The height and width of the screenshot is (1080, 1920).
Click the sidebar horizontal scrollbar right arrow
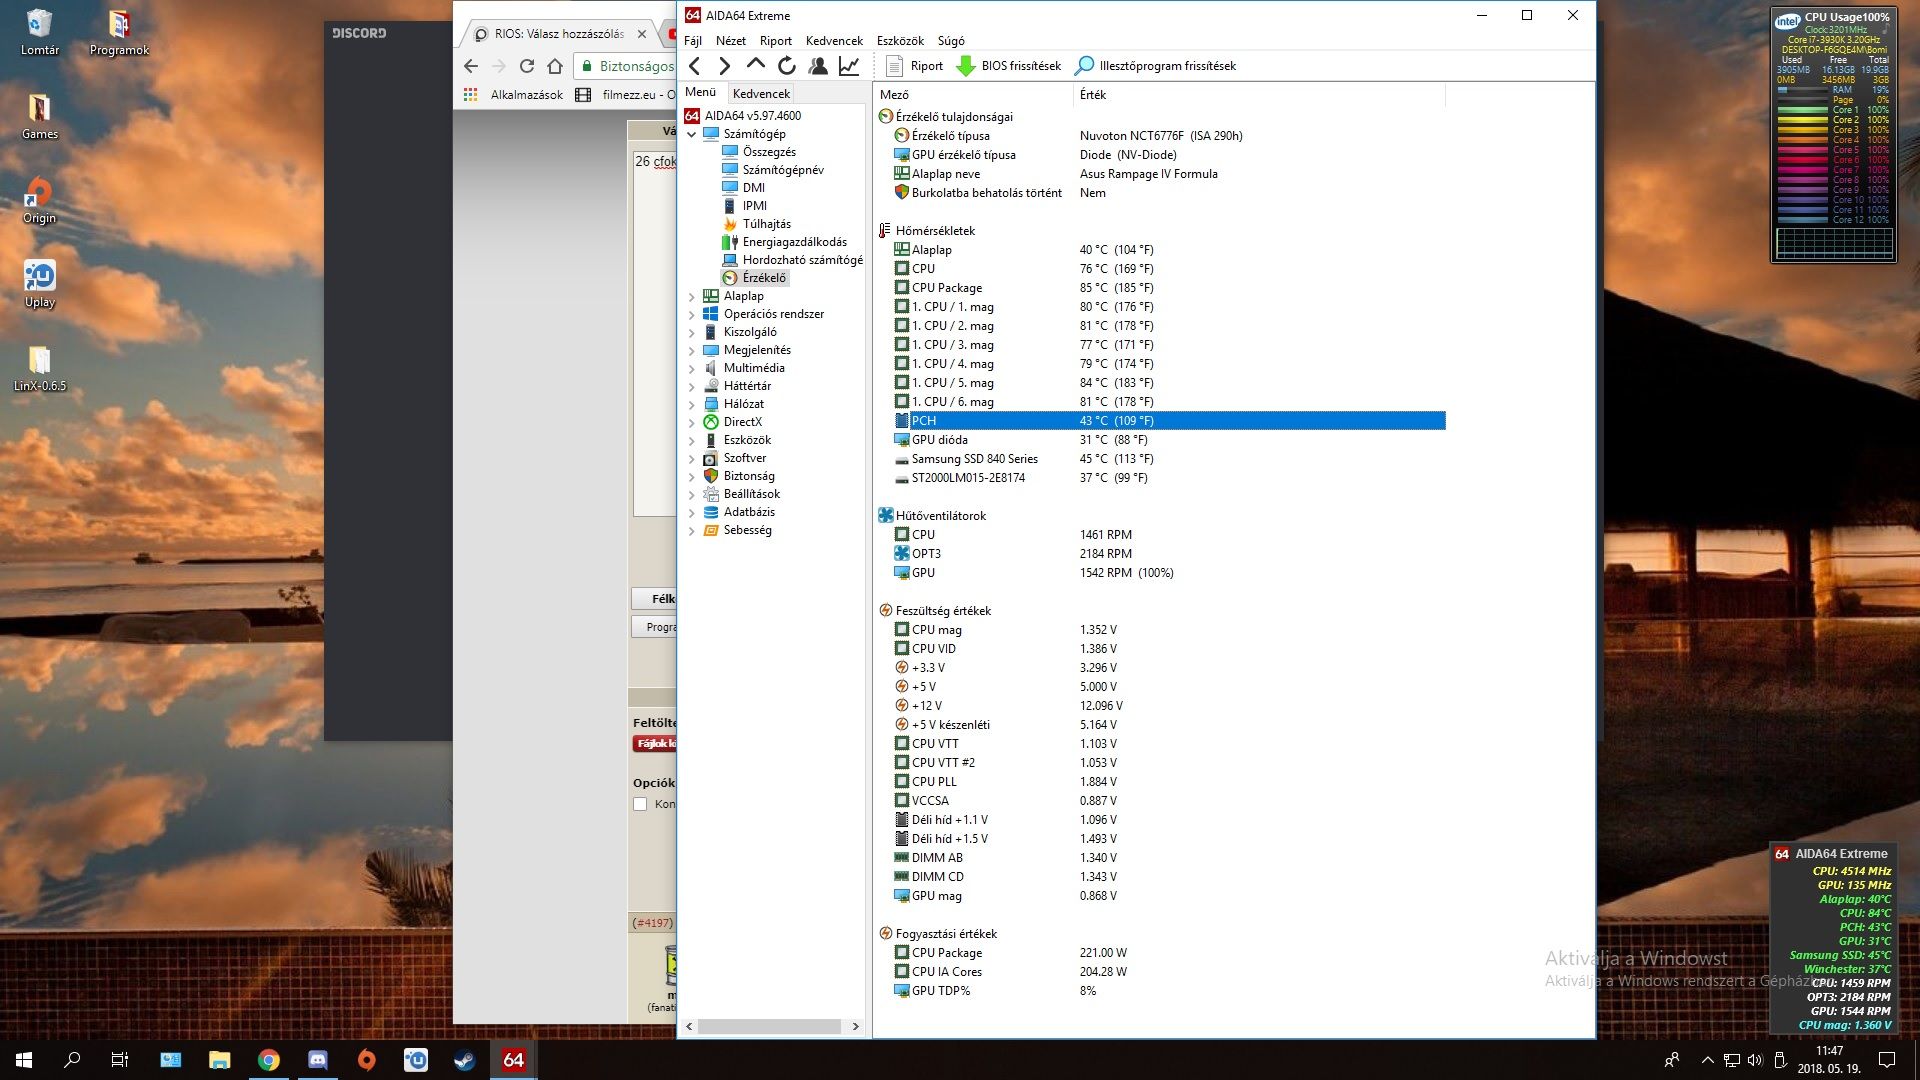tap(855, 1027)
